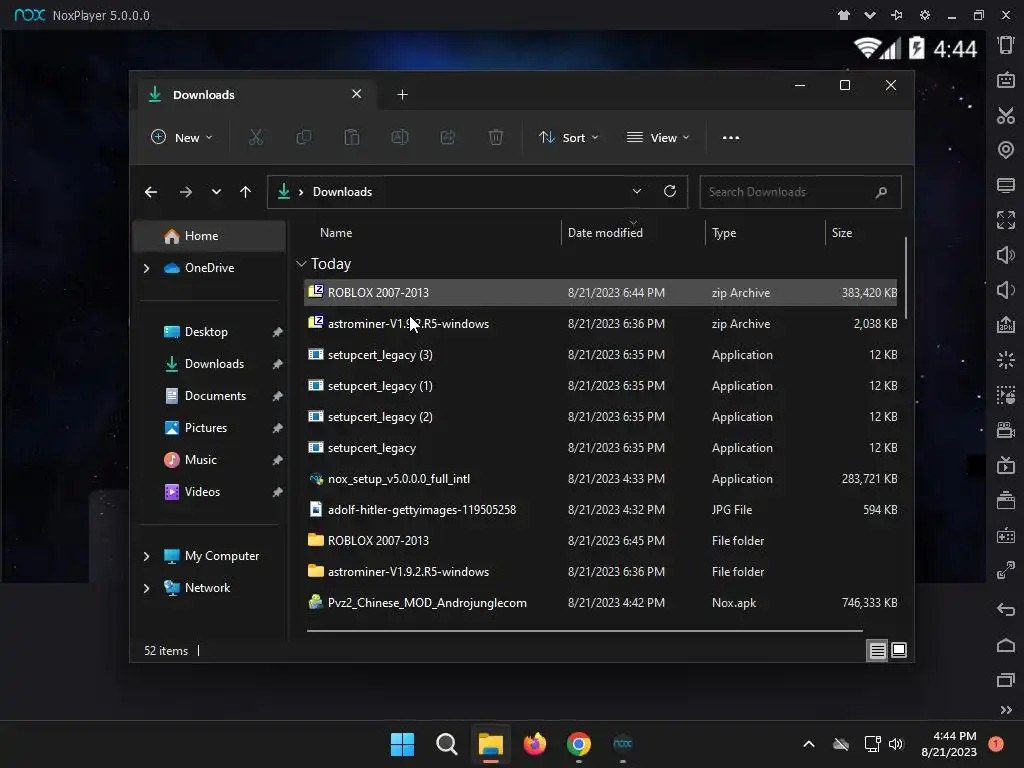1024x768 pixels.
Task: Sort by the Name column header
Action: click(336, 232)
